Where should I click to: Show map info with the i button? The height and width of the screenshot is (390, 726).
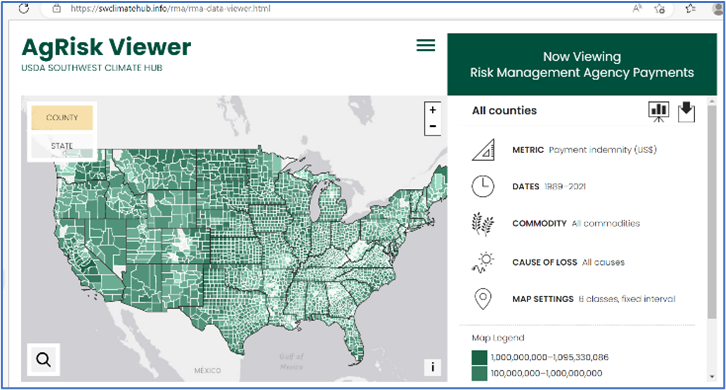(x=432, y=367)
